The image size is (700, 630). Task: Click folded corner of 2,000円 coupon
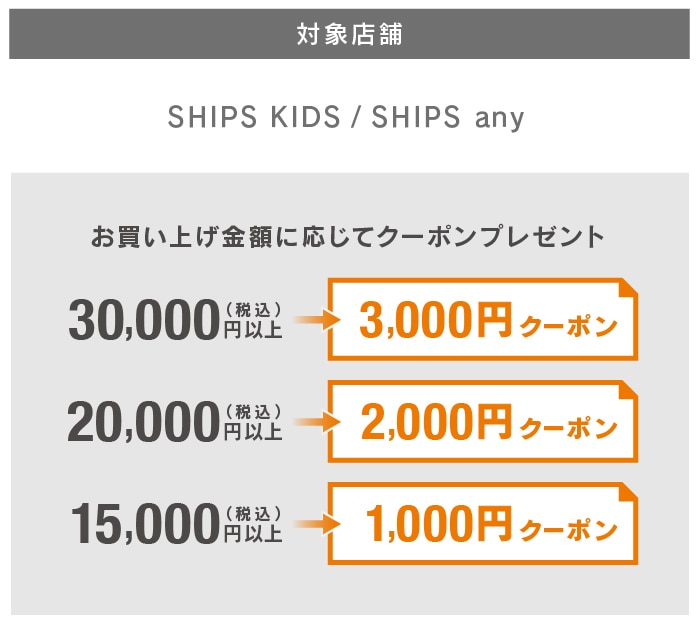click(x=627, y=391)
